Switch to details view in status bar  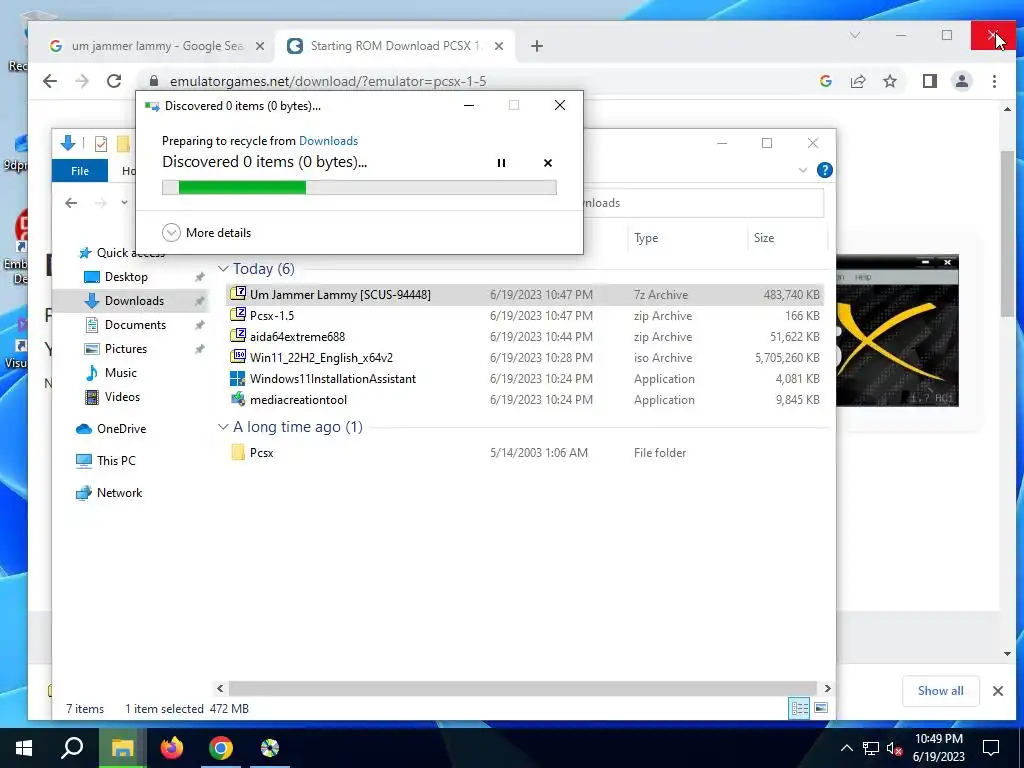[x=799, y=708]
